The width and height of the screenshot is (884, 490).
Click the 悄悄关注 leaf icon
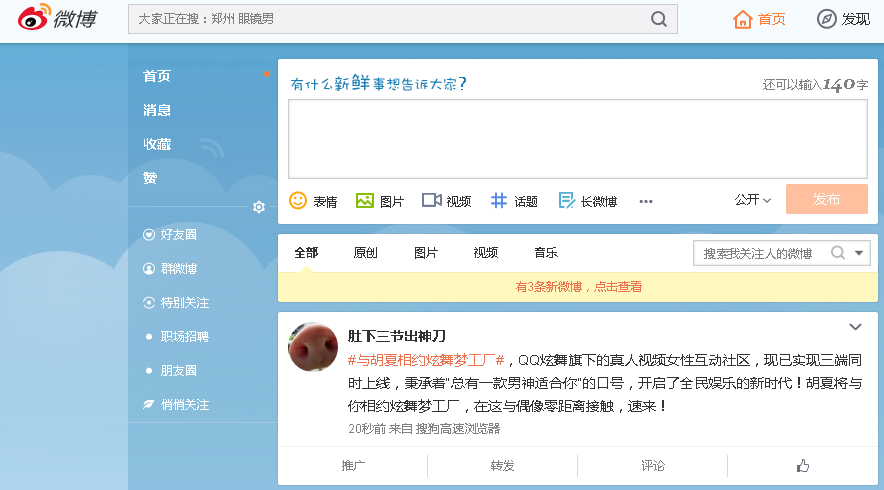pyautogui.click(x=149, y=404)
